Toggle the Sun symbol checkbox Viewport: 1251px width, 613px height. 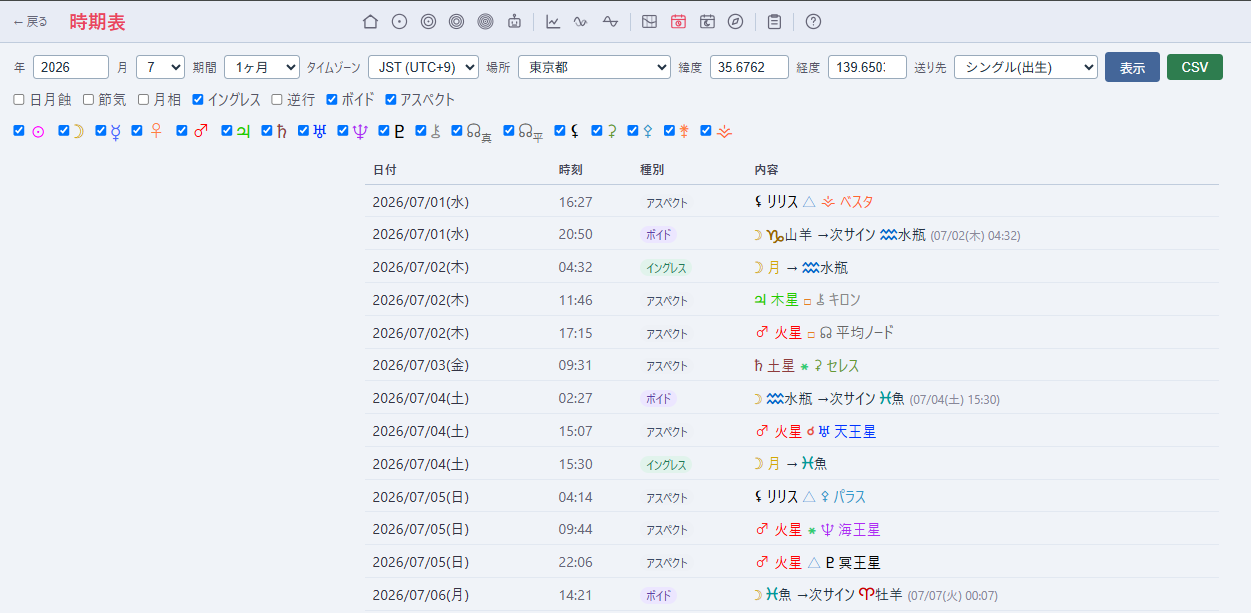click(x=19, y=130)
